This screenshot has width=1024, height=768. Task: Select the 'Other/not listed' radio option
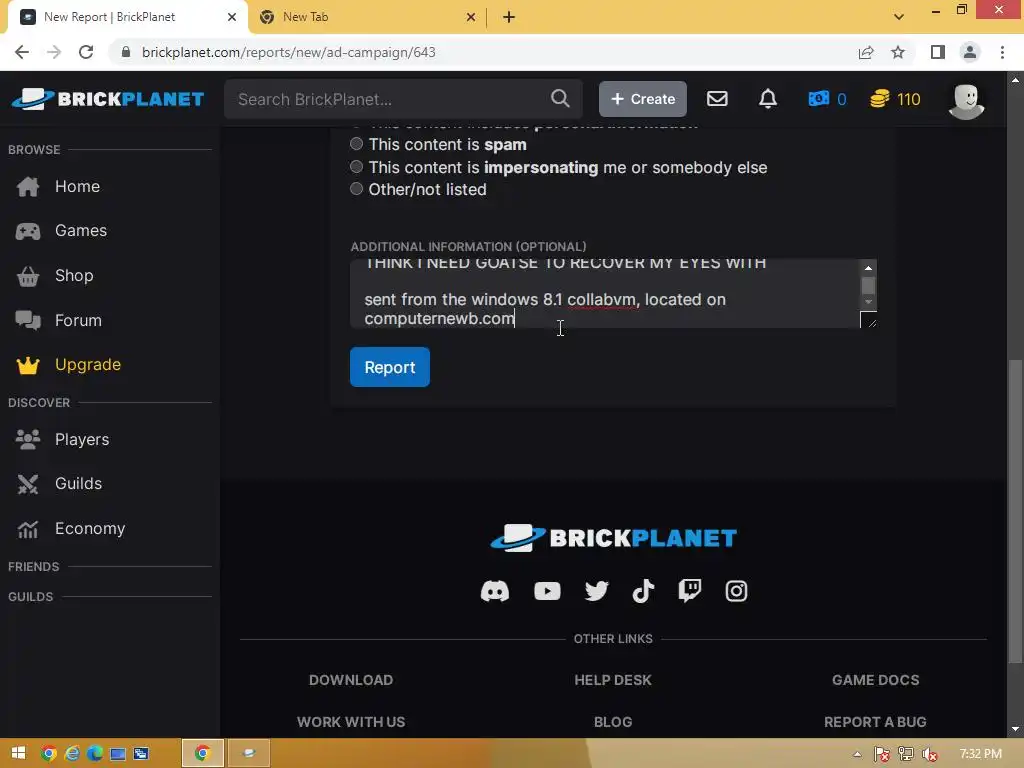356,189
